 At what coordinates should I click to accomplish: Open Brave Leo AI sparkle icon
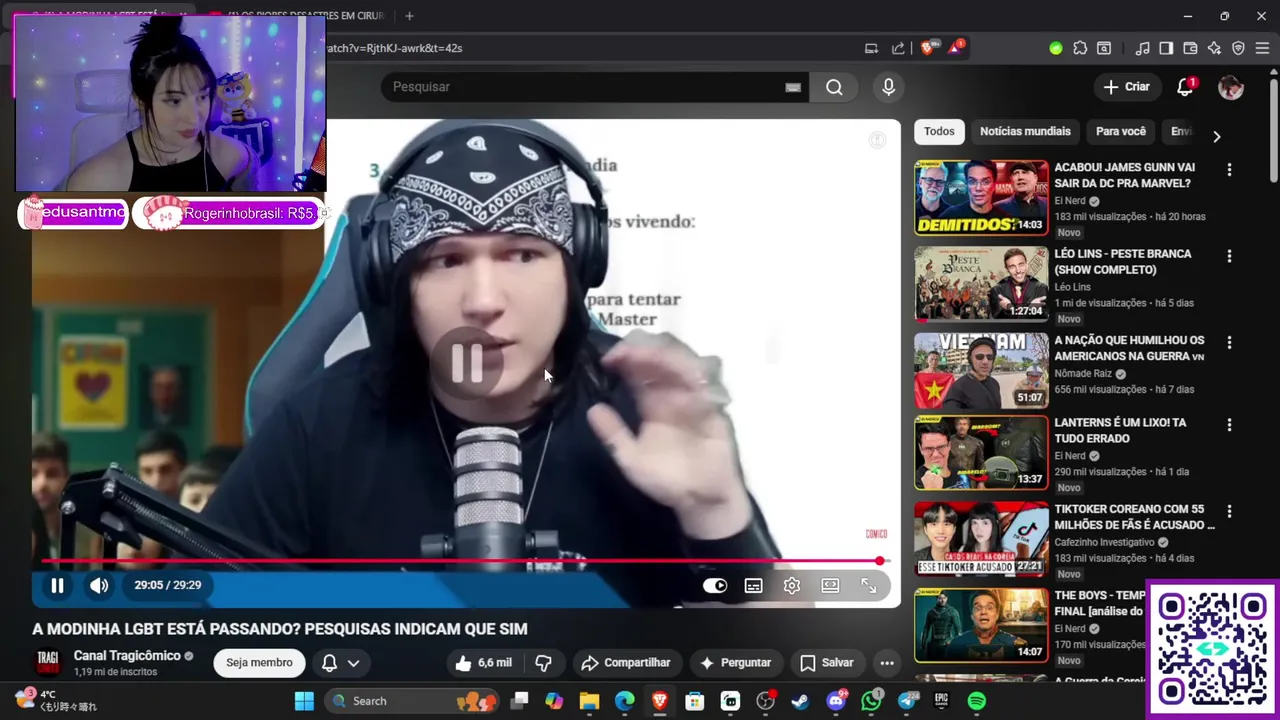click(1214, 48)
